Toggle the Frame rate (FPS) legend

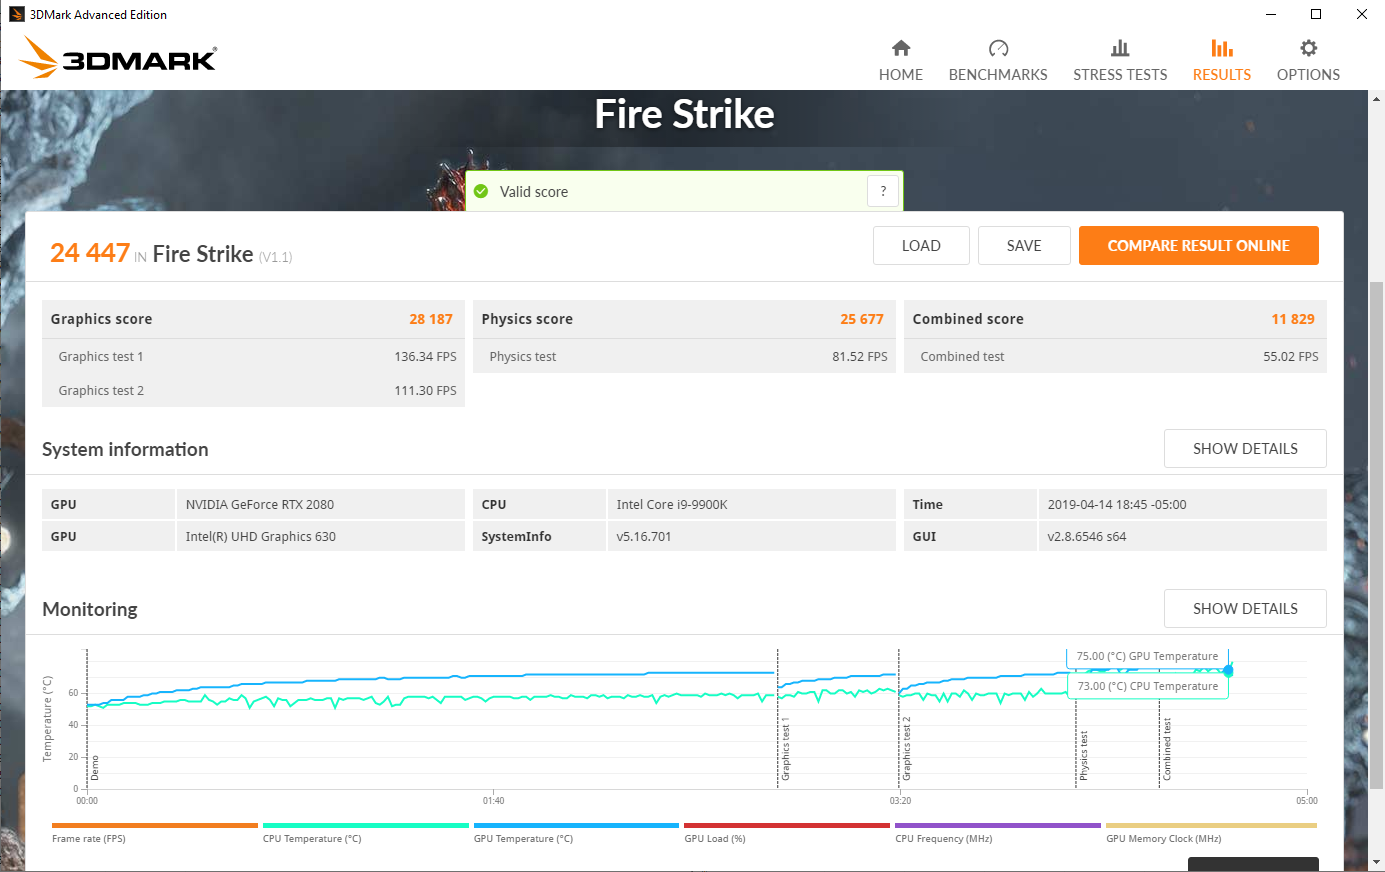[x=154, y=834]
